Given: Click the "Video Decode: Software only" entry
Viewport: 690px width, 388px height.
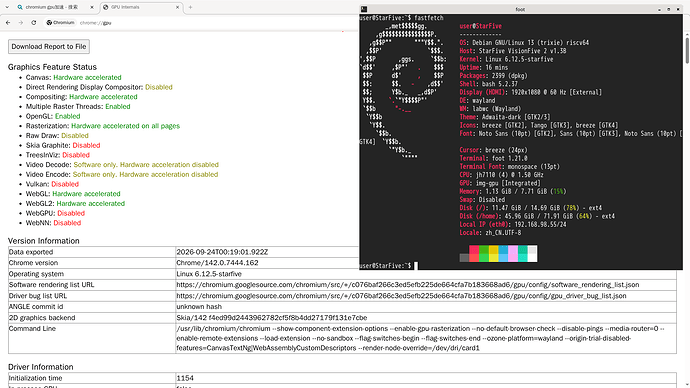Looking at the screenshot, I should click(122, 165).
